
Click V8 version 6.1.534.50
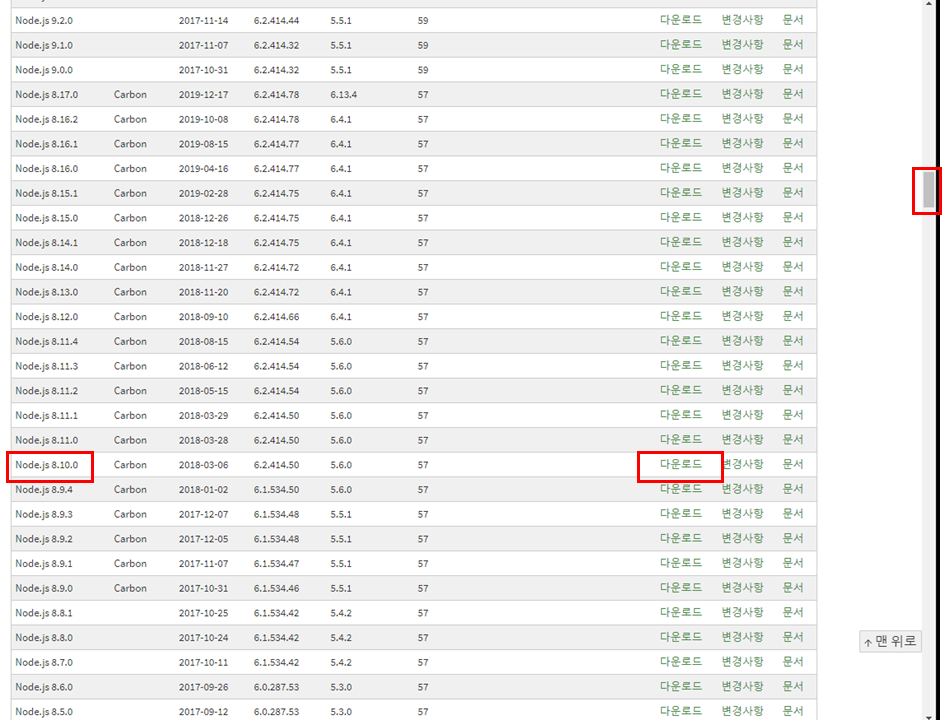coord(276,490)
